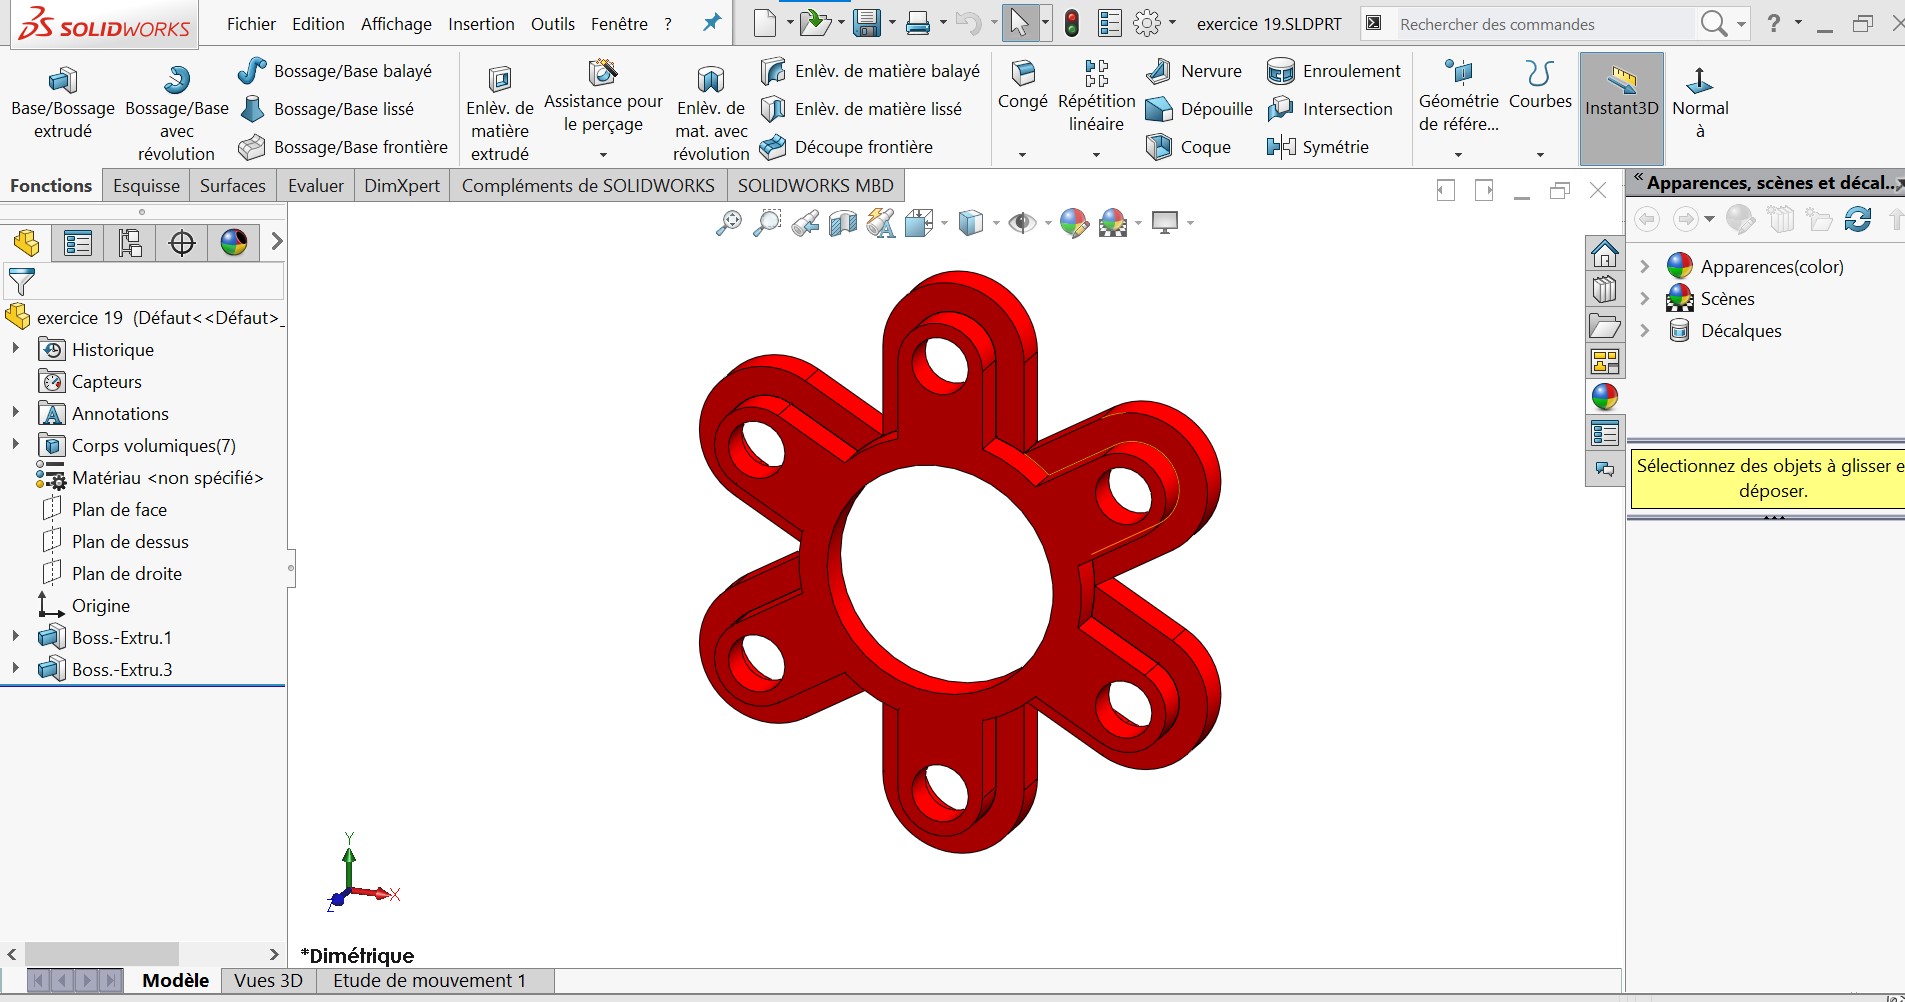Click Bossage/Base frontière command
Image resolution: width=1905 pixels, height=1002 pixels.
coord(344,147)
